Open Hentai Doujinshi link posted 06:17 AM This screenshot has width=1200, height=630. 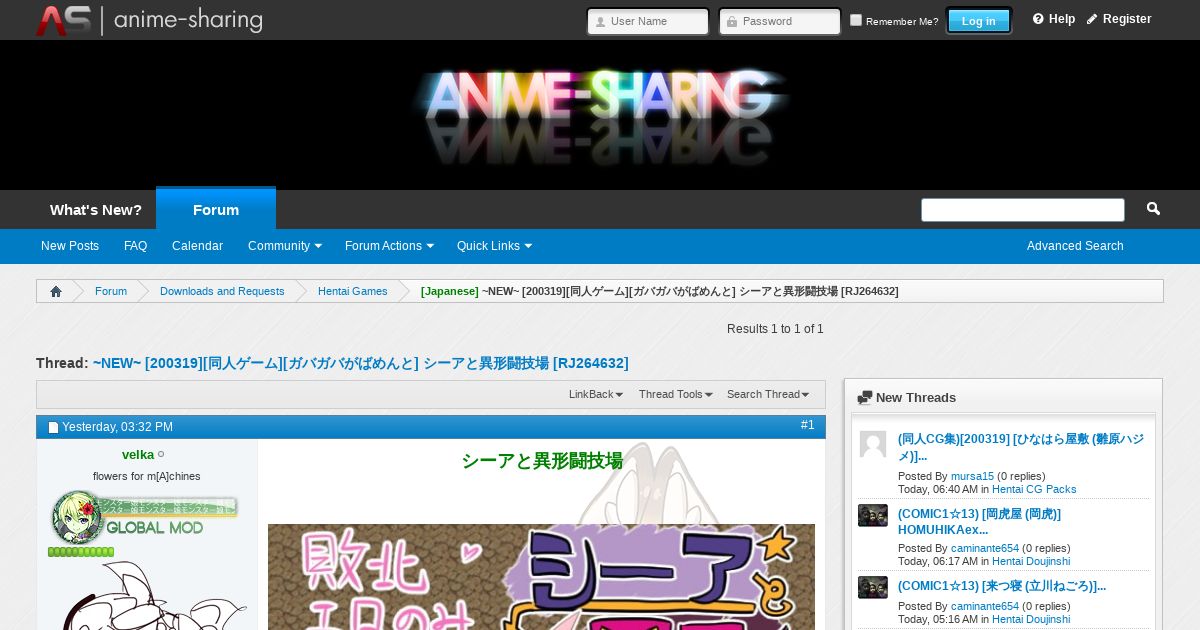1031,562
